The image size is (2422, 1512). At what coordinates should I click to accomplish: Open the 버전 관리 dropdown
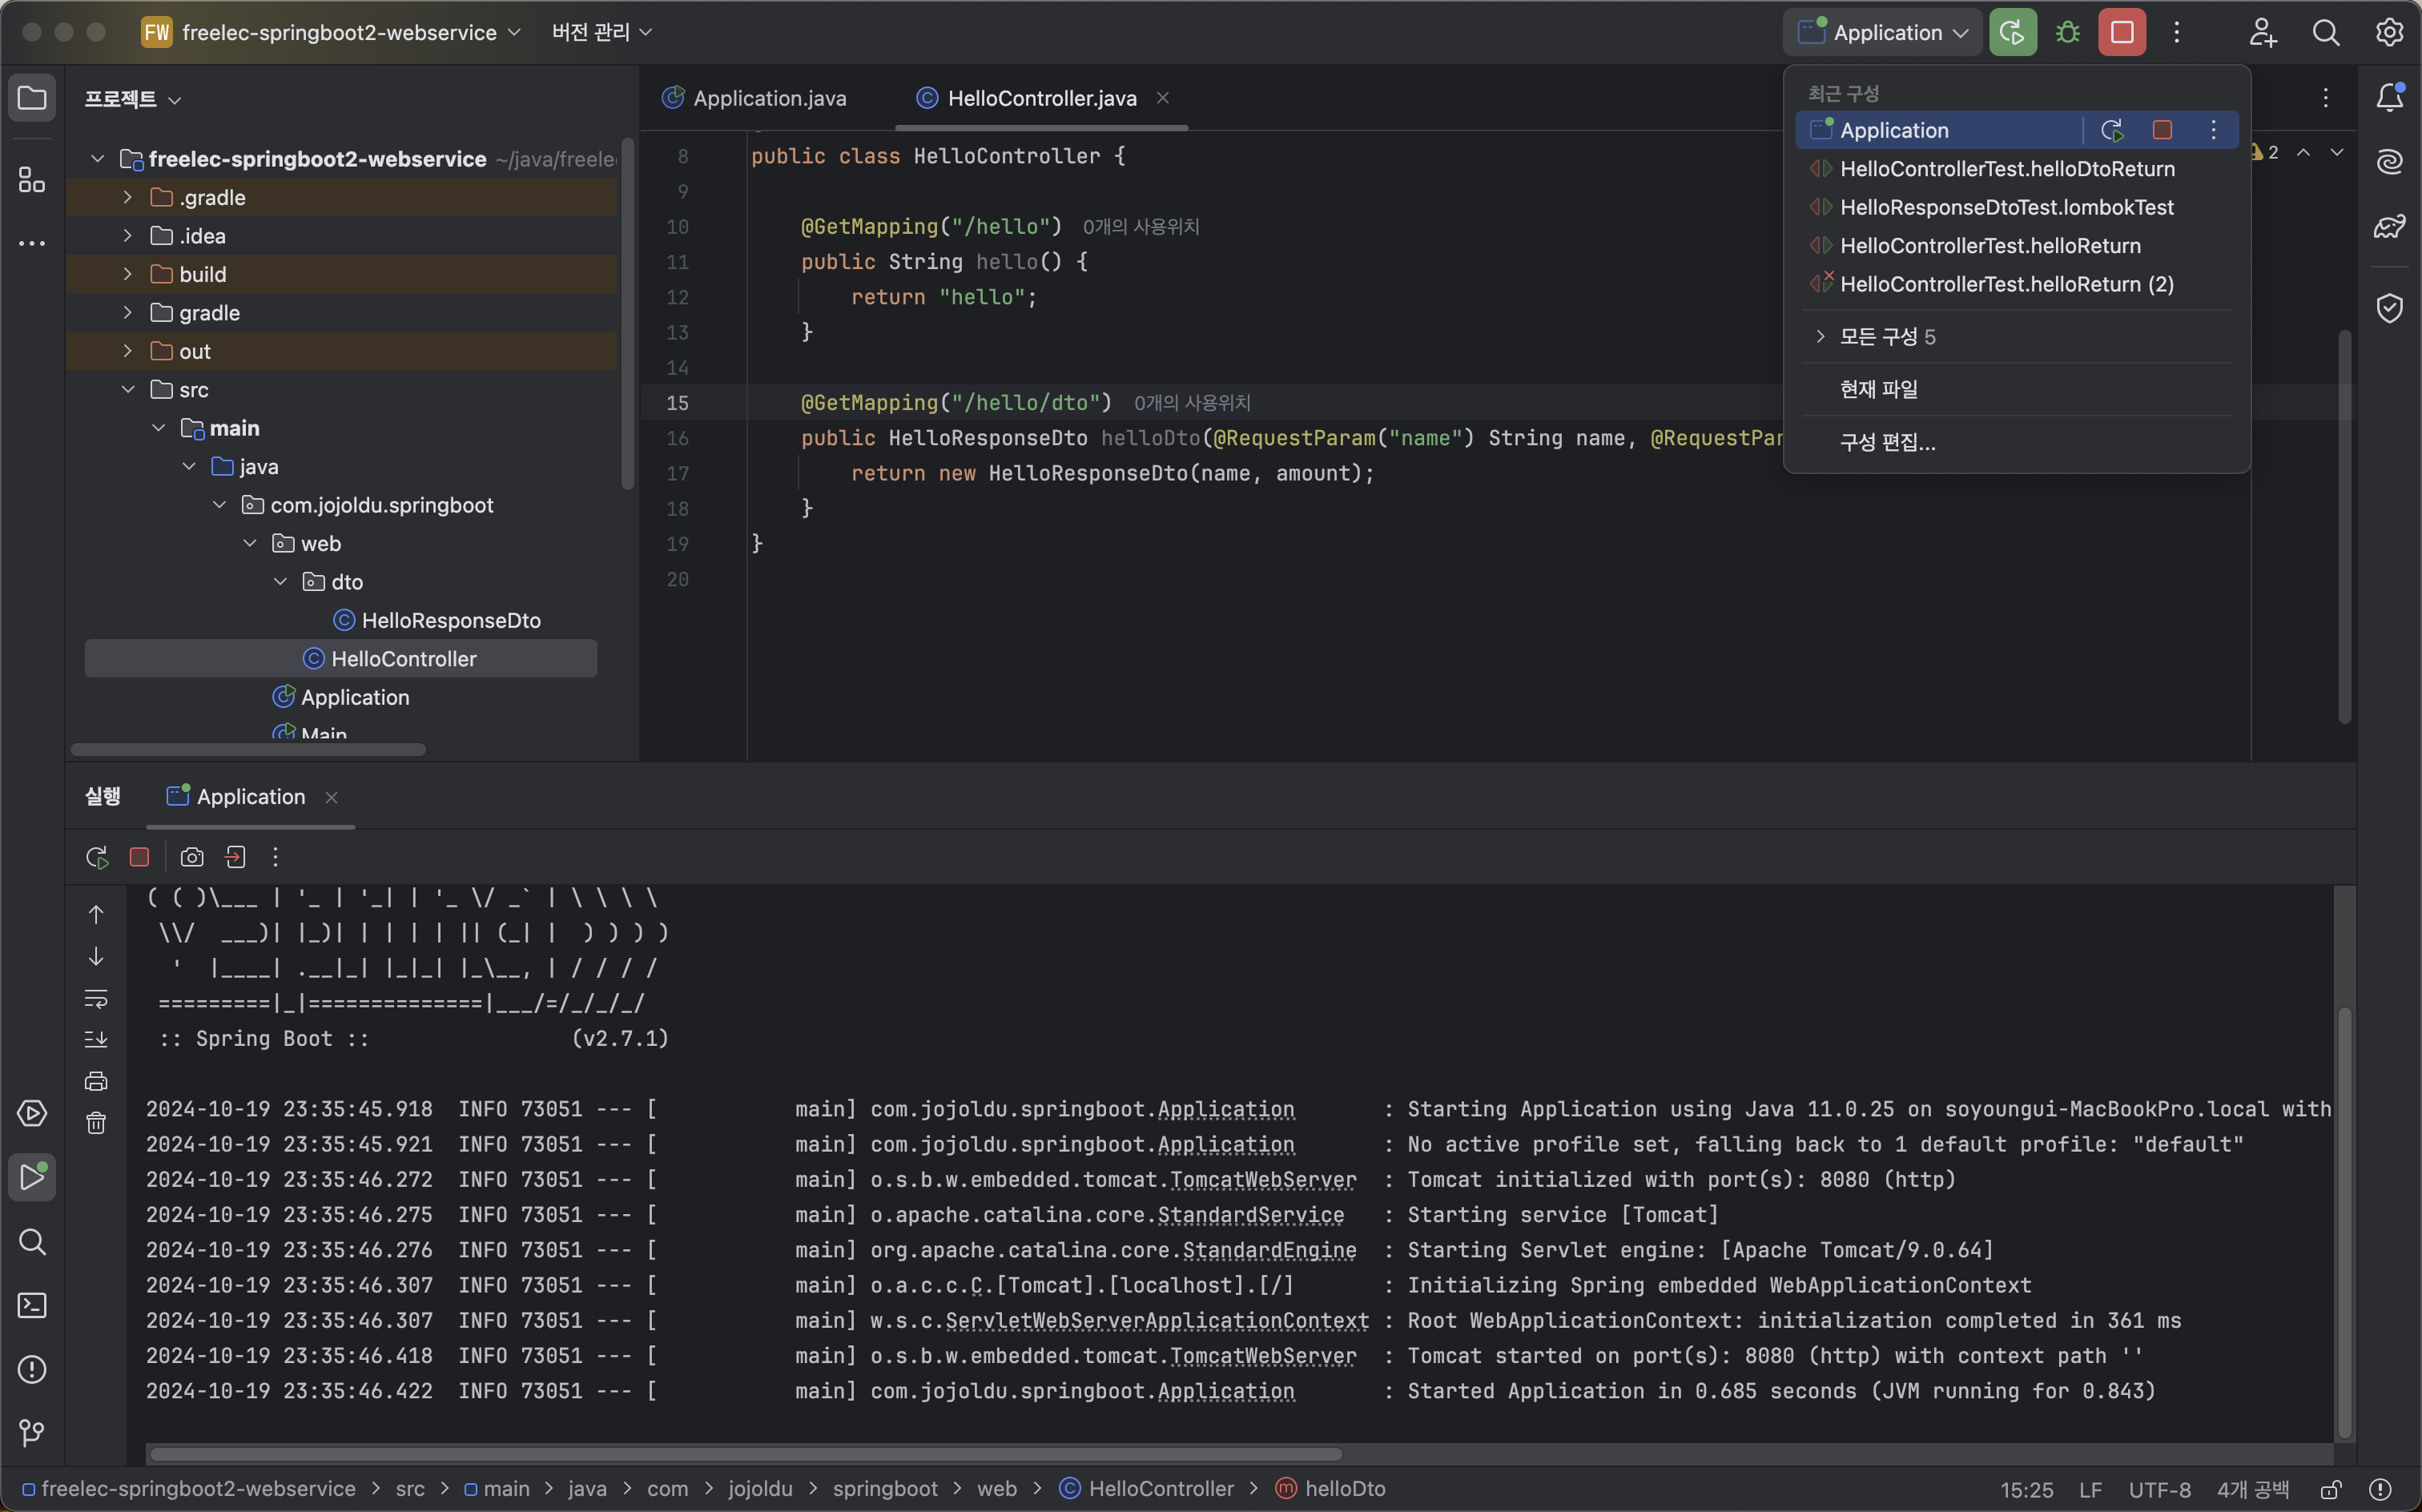coord(601,33)
